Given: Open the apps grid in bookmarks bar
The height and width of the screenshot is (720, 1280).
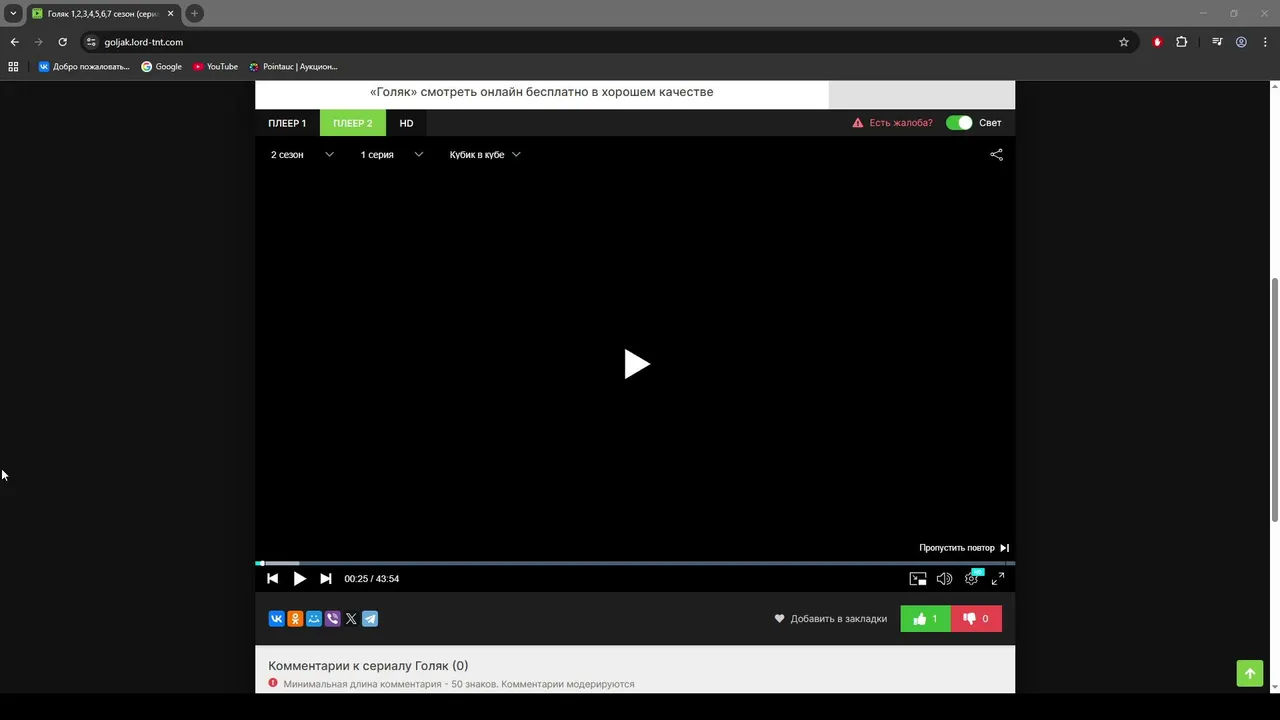Looking at the screenshot, I should (13, 67).
